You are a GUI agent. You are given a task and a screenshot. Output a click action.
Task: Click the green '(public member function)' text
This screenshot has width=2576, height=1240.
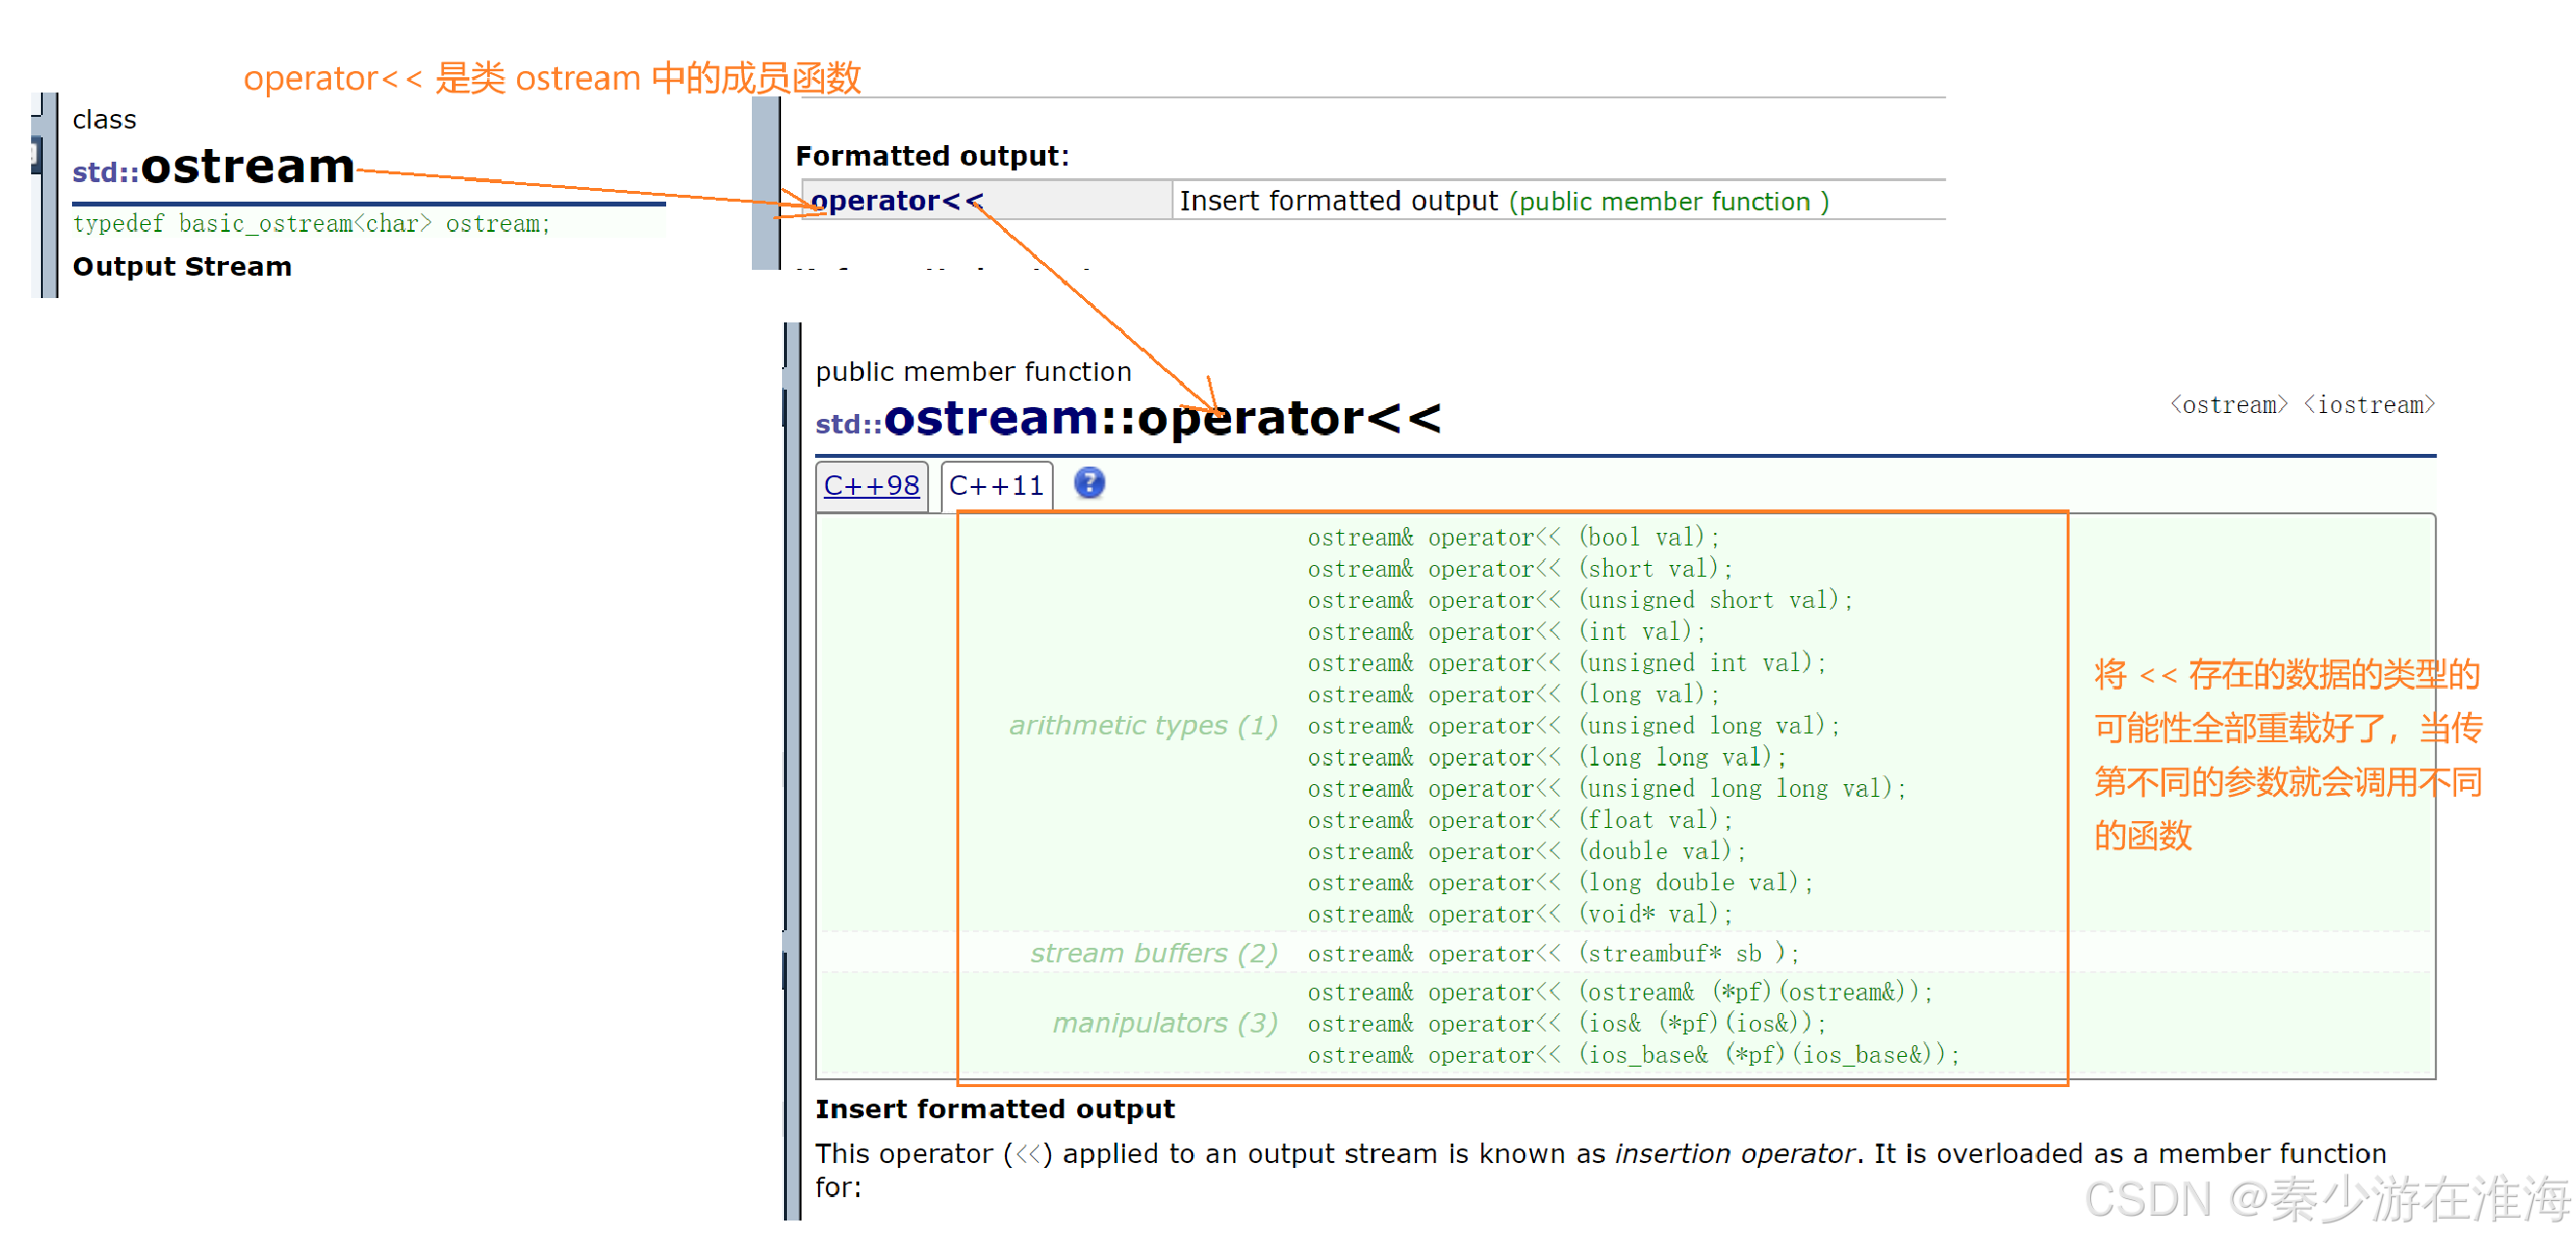(x=1668, y=202)
